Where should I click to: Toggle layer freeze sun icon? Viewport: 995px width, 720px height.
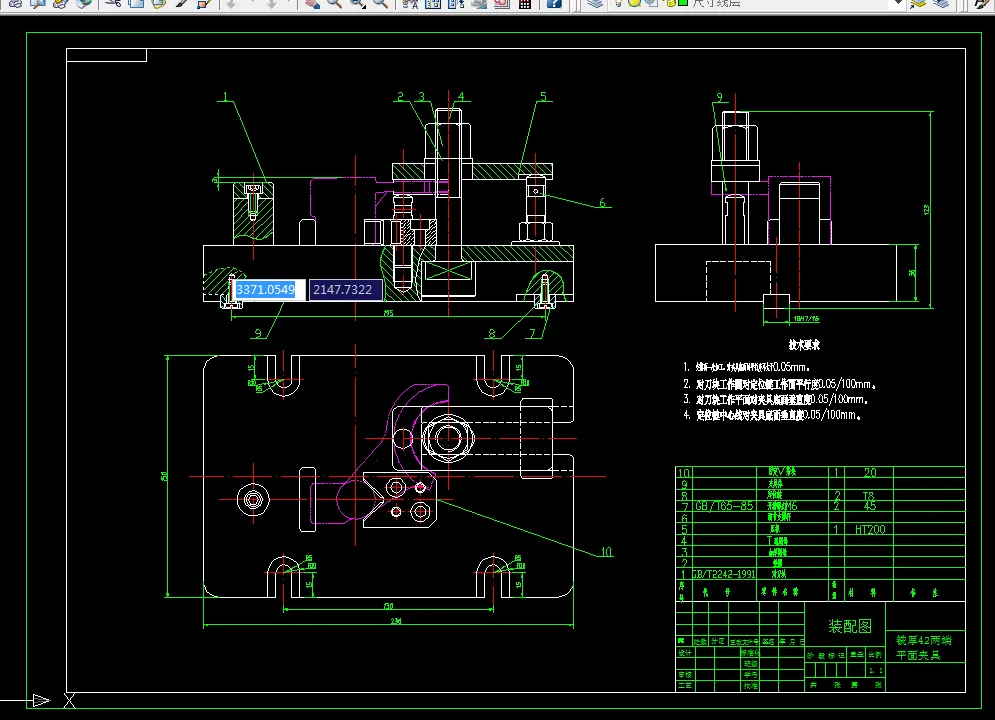tap(634, 4)
